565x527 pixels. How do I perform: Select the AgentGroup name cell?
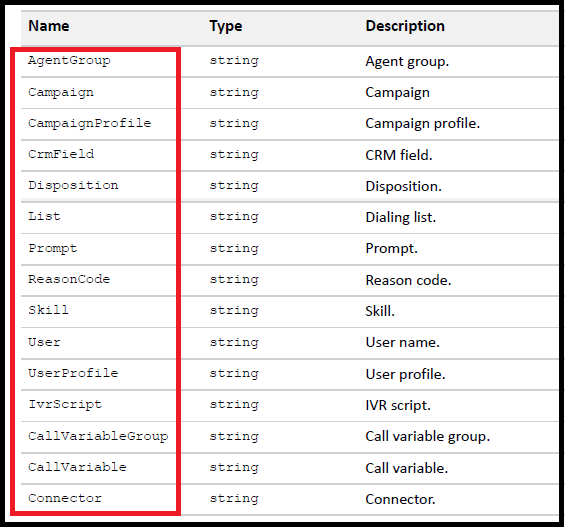(69, 61)
